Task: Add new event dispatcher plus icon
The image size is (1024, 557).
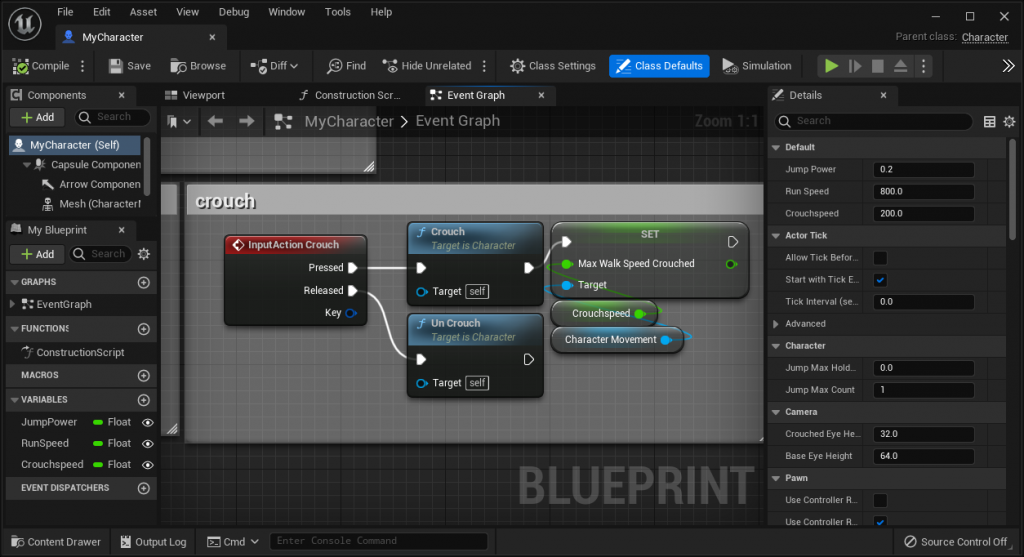Action: coord(144,488)
